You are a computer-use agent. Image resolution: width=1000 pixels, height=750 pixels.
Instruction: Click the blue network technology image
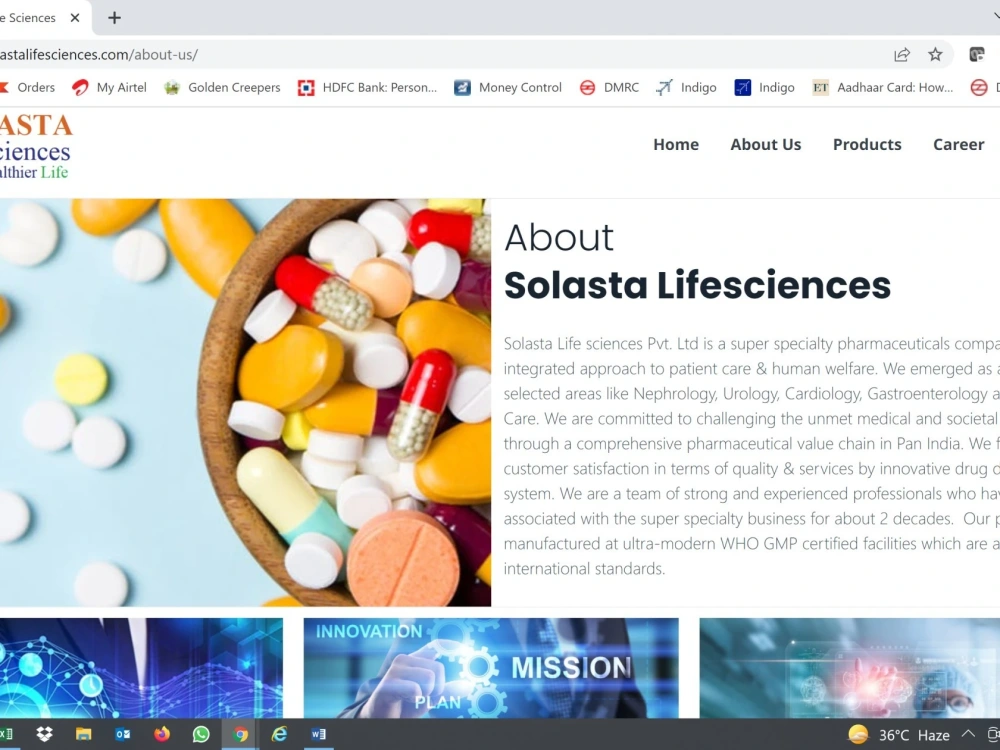(141, 668)
